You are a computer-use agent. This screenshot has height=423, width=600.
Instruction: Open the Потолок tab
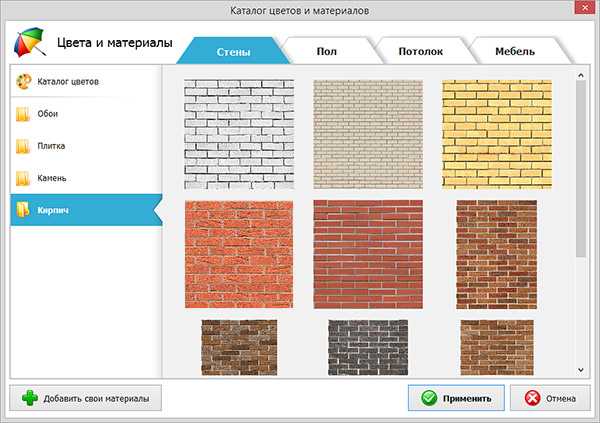[x=418, y=51]
